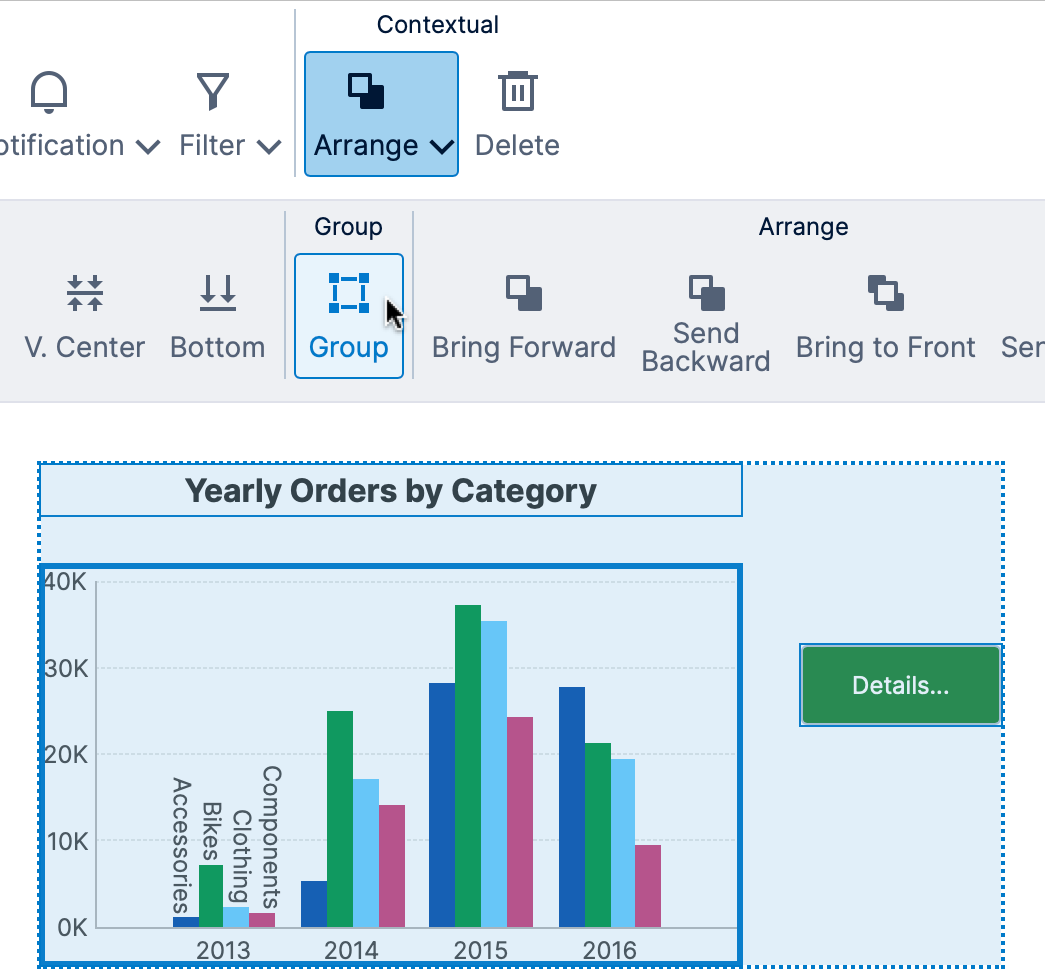Click the light blue 2015 Clothing bar
Viewport: 1045px width, 969px height.
point(494,773)
